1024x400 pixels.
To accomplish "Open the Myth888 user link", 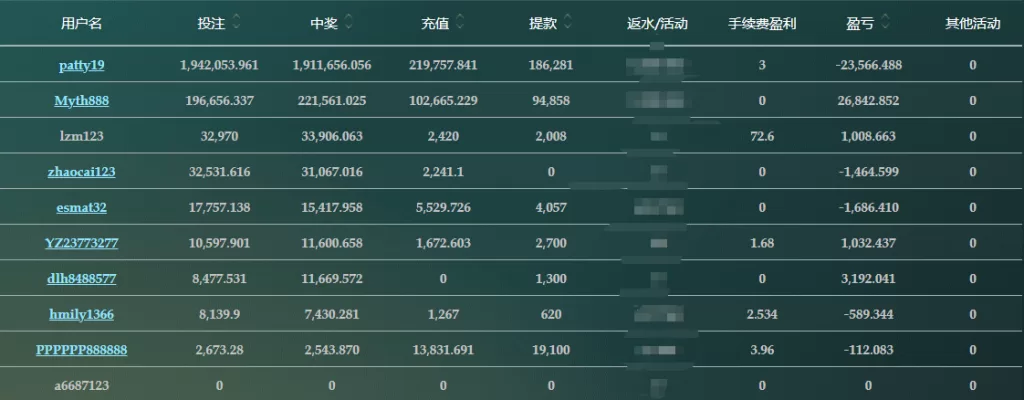I will point(81,101).
